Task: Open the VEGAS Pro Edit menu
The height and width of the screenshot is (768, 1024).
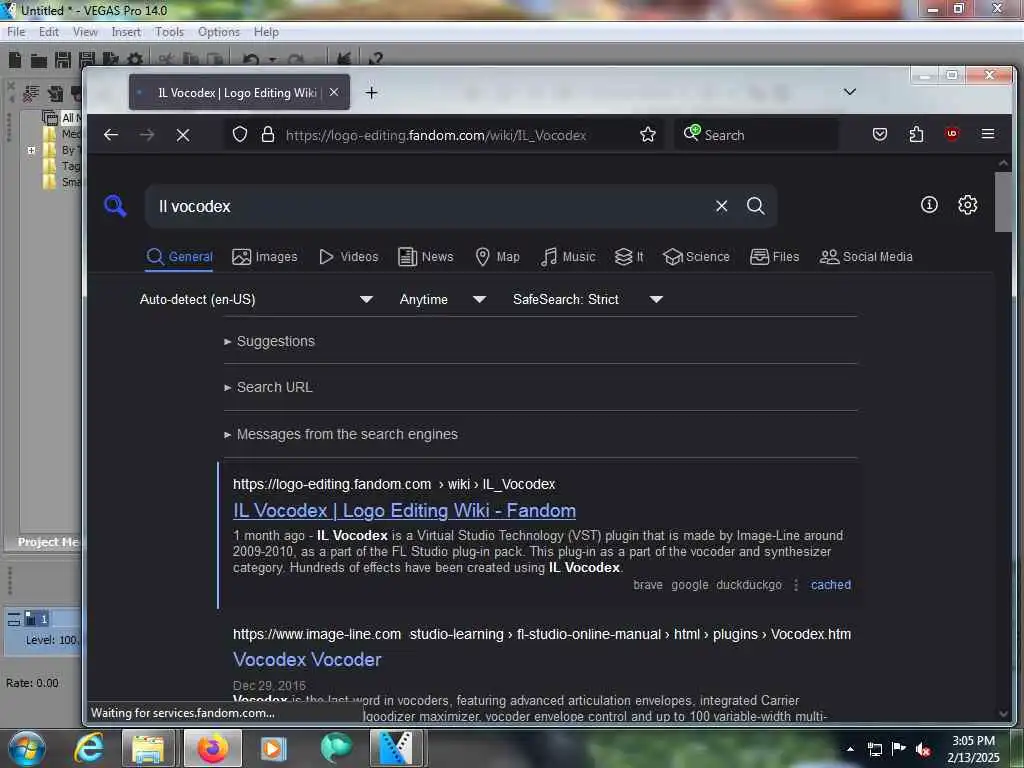Action: [48, 32]
